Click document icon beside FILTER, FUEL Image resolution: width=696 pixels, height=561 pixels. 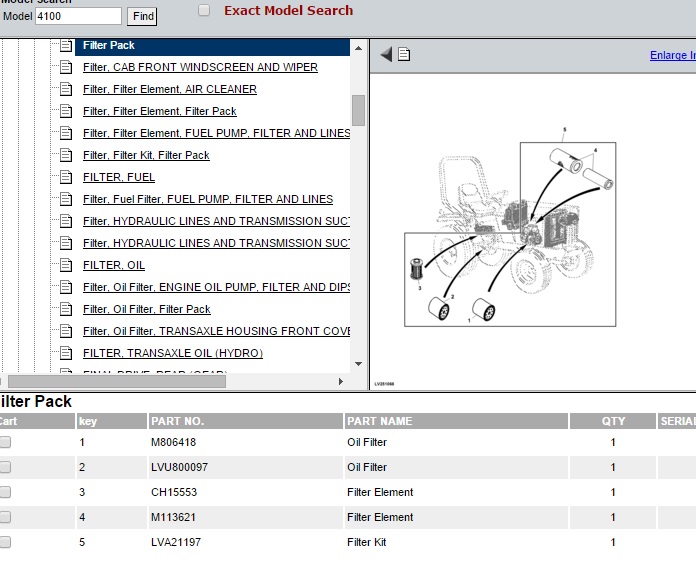click(x=66, y=178)
